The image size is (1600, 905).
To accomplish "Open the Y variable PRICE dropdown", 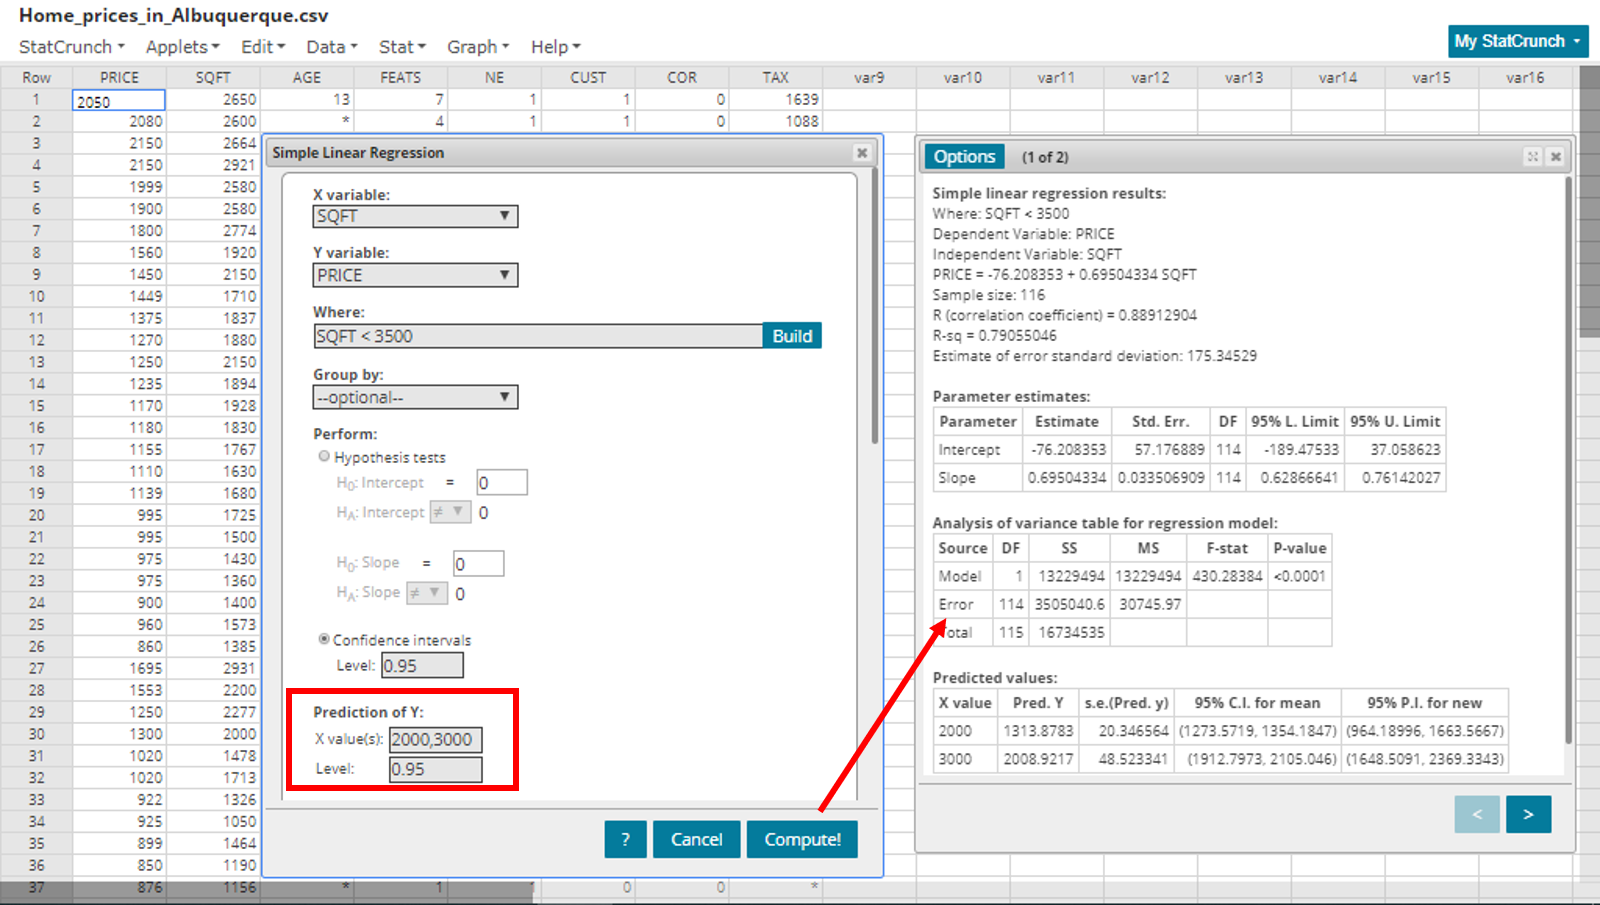I will [415, 275].
